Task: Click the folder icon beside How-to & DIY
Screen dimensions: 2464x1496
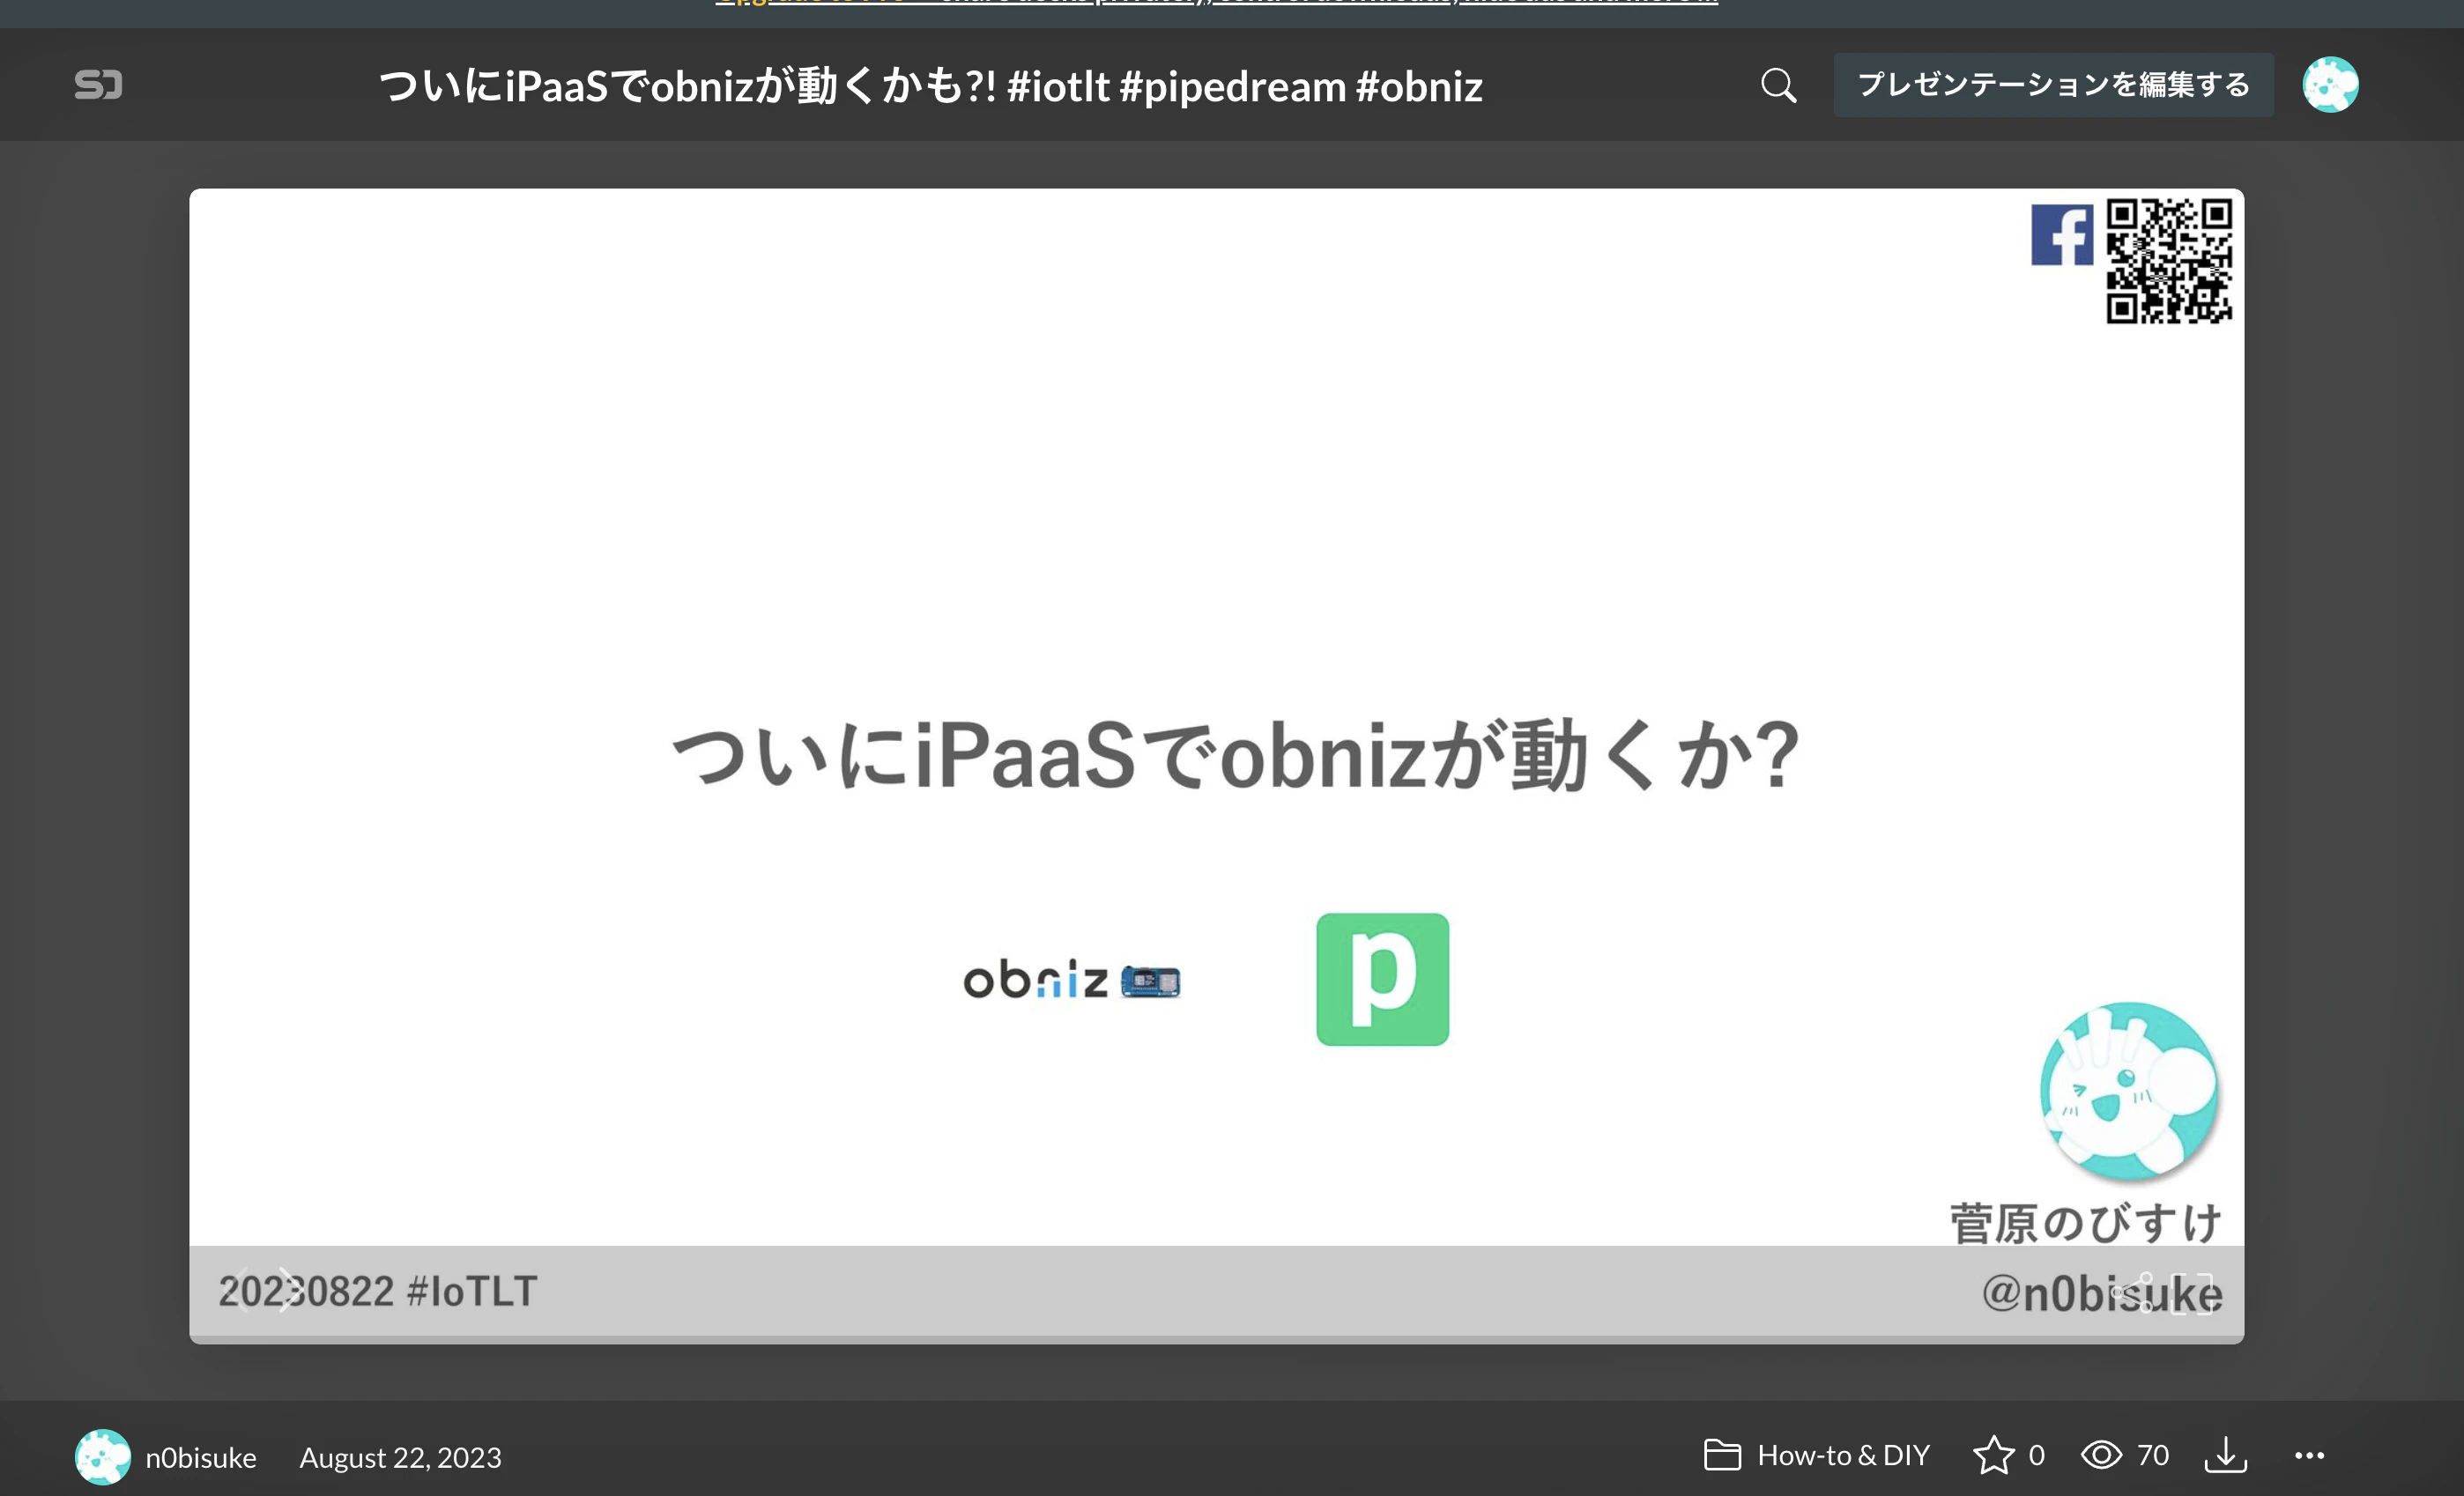Action: (x=1722, y=1455)
